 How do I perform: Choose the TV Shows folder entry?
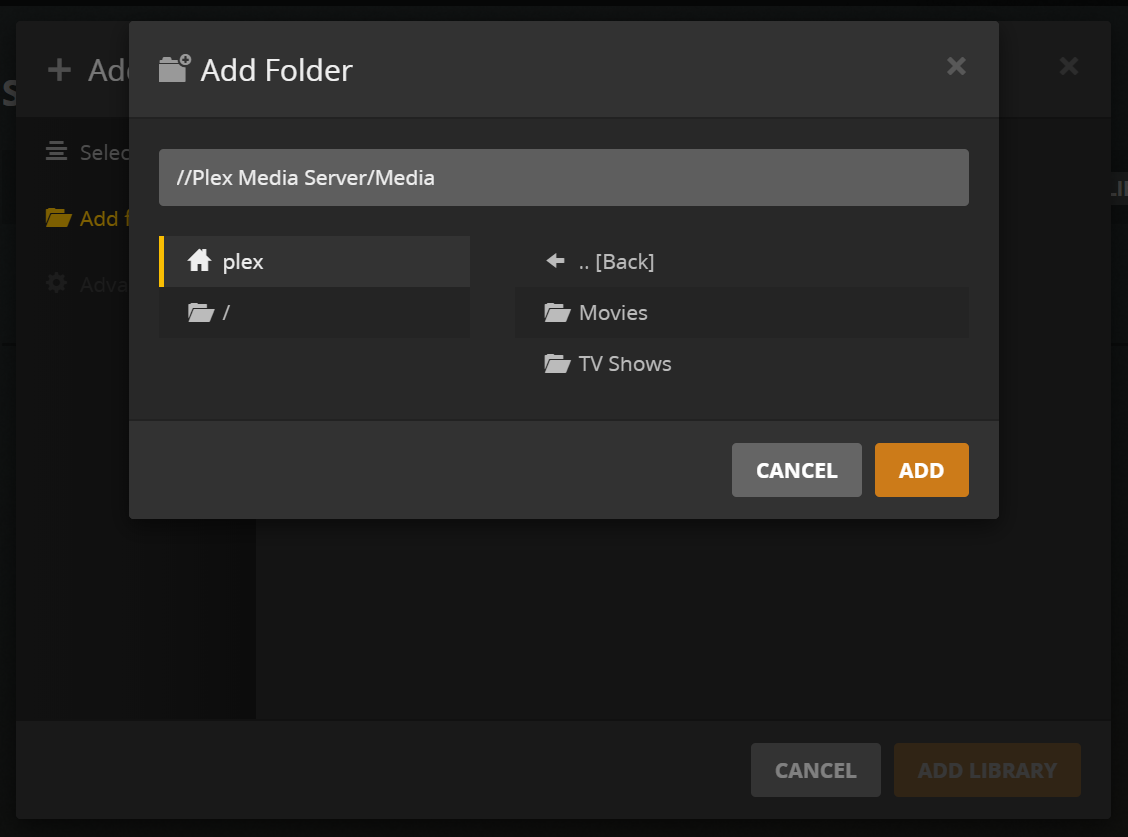742,363
